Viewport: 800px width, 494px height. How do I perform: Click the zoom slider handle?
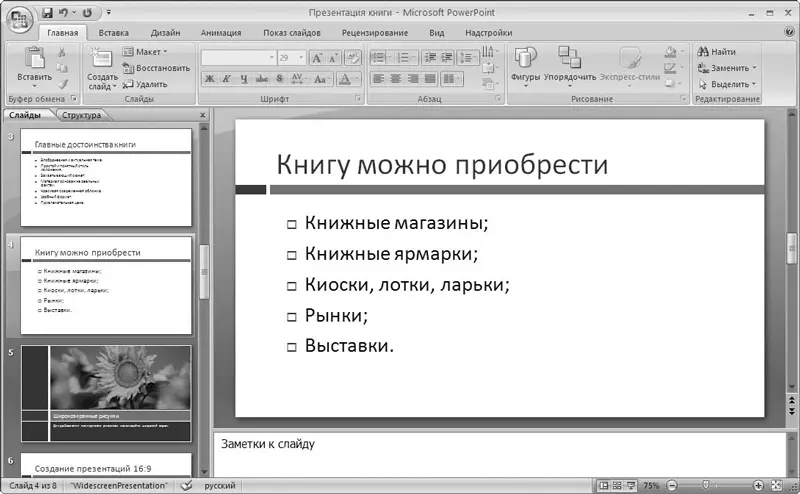coord(707,486)
